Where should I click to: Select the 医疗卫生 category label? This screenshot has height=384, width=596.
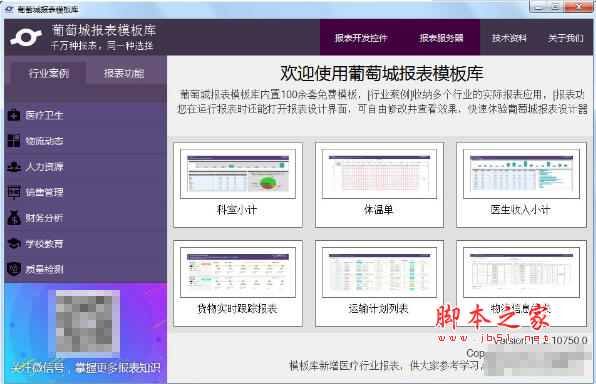coord(44,115)
